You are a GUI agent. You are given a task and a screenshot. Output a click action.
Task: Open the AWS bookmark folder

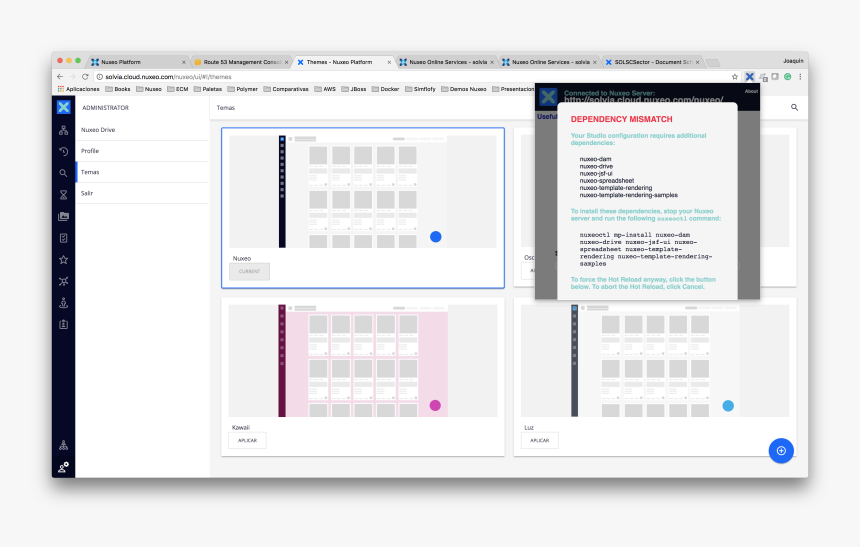pyautogui.click(x=325, y=89)
